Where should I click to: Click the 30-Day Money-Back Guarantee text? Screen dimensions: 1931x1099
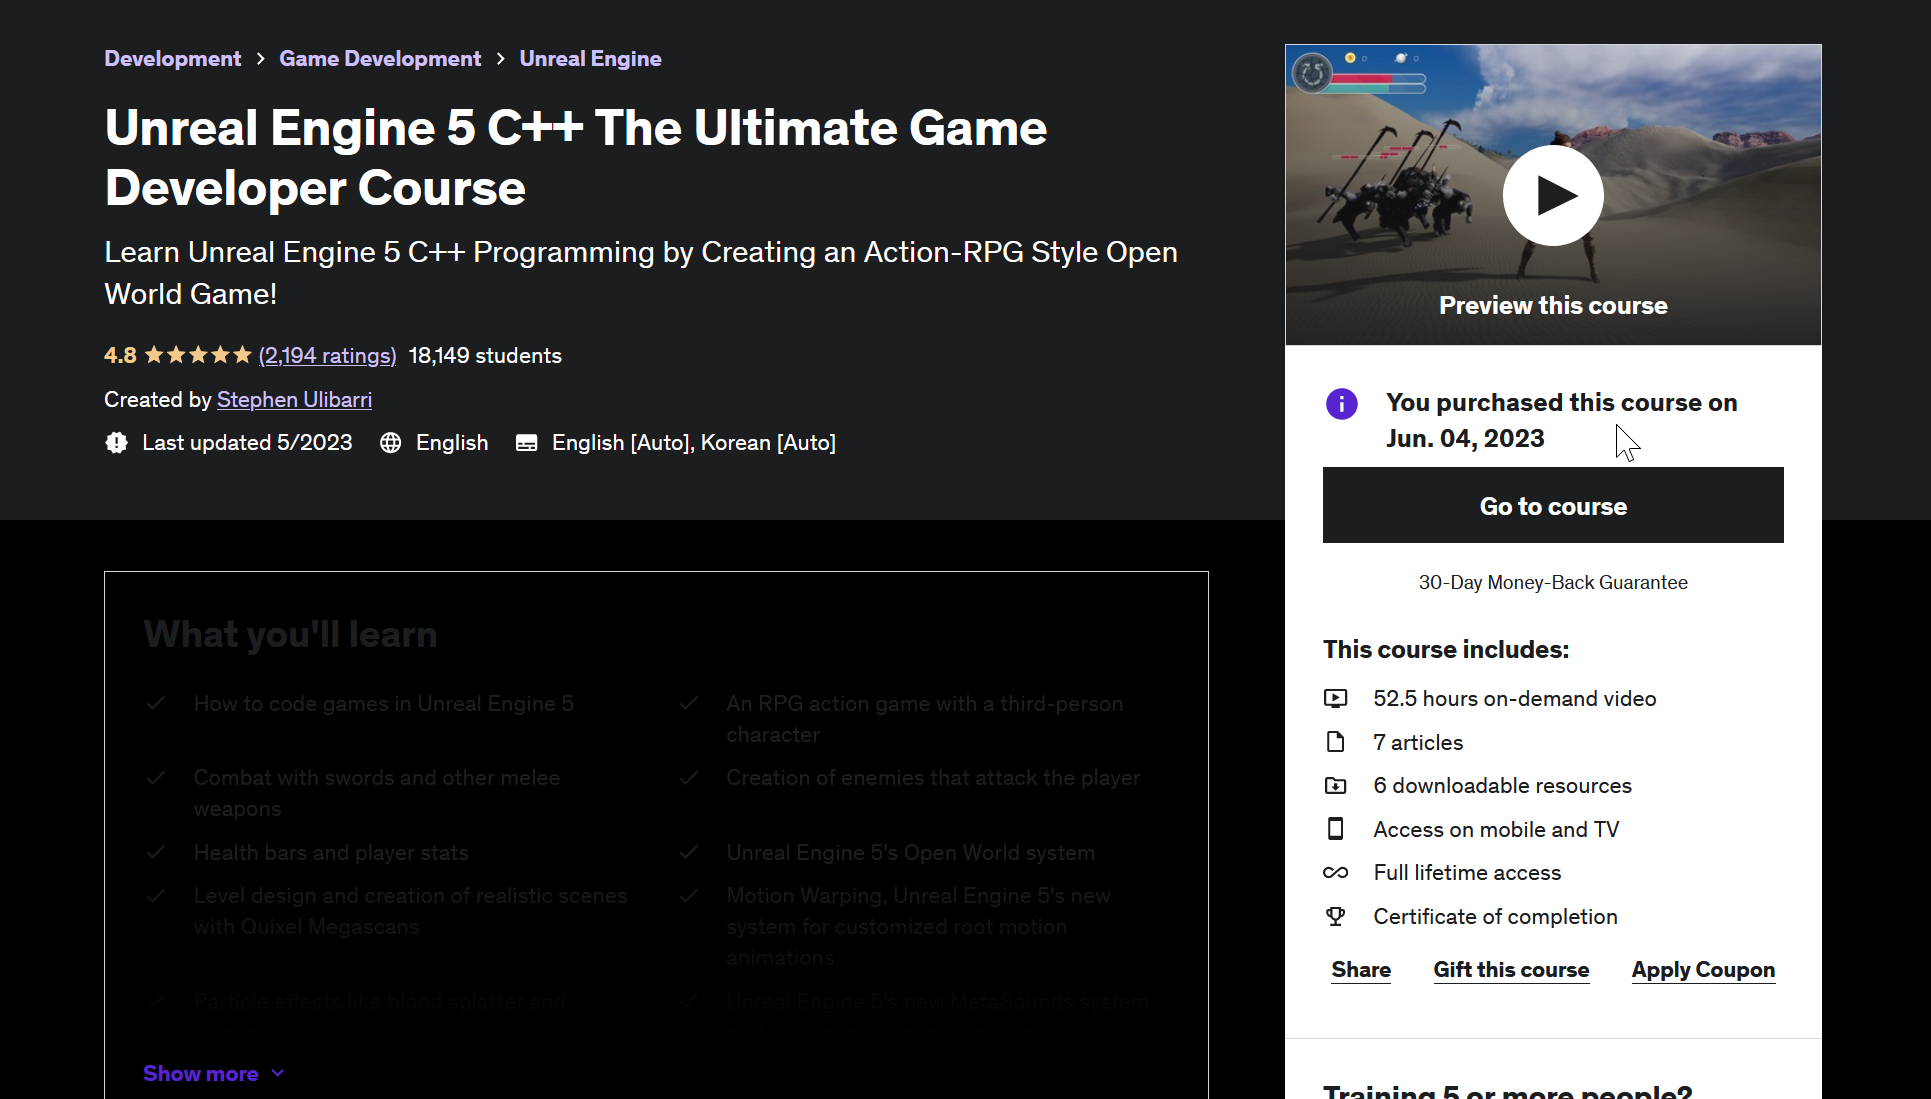tap(1553, 582)
